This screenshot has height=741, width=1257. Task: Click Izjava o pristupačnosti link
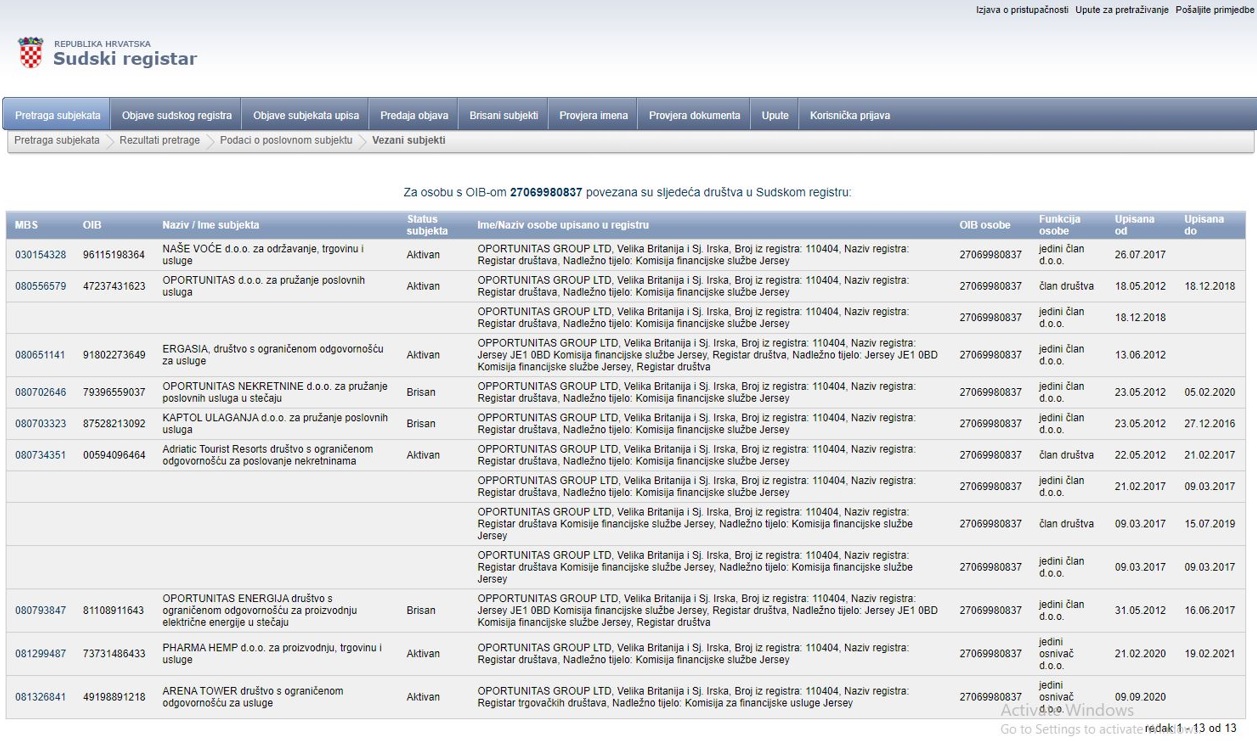1021,10
